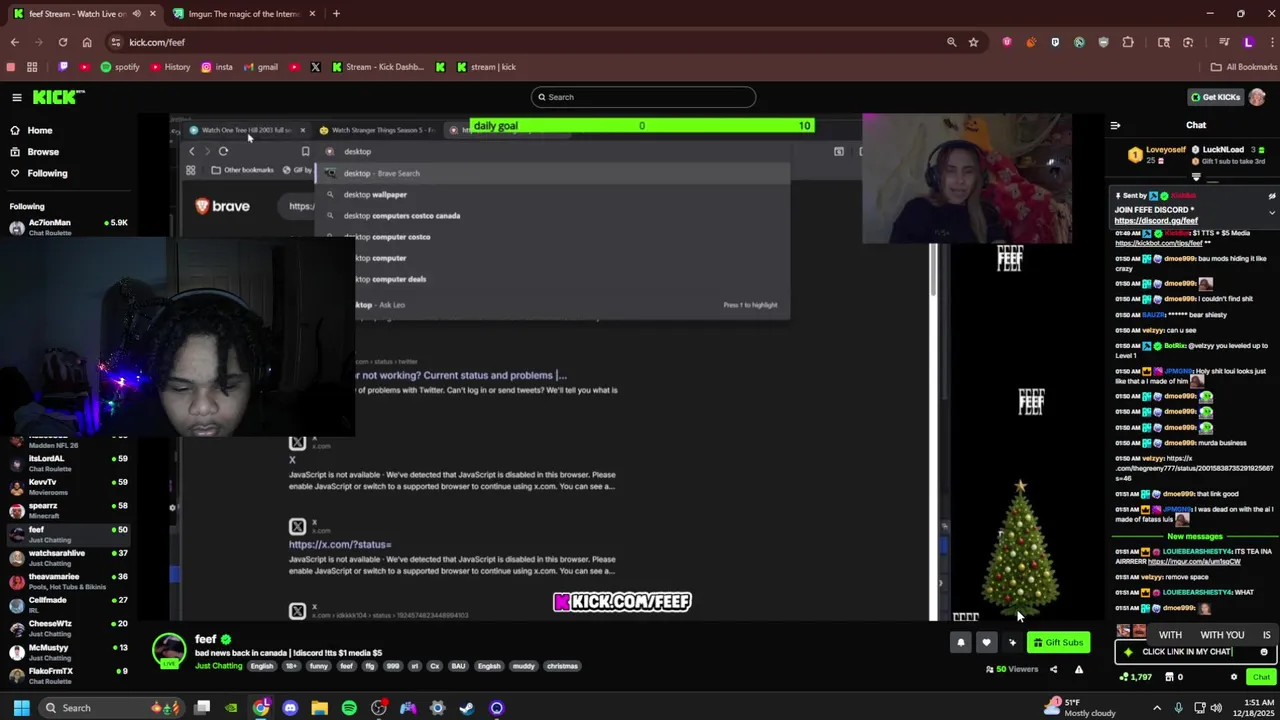1280x720 pixels.
Task: Open Windows Start menu
Action: (x=21, y=708)
